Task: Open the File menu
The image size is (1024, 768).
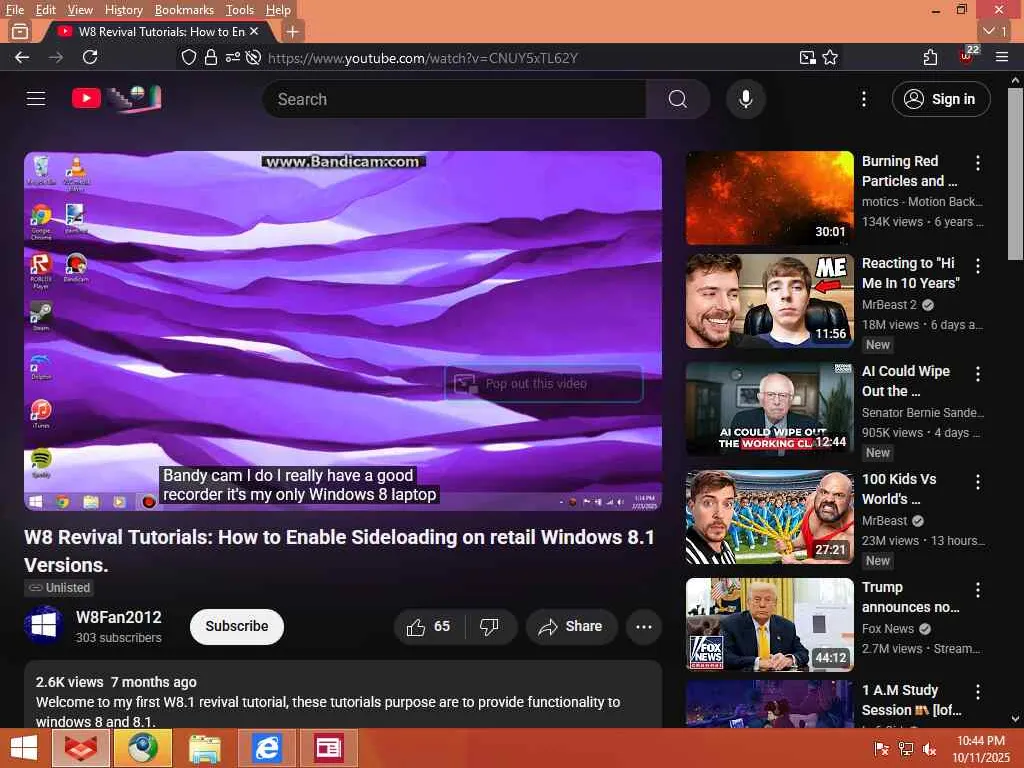Action: pos(14,10)
